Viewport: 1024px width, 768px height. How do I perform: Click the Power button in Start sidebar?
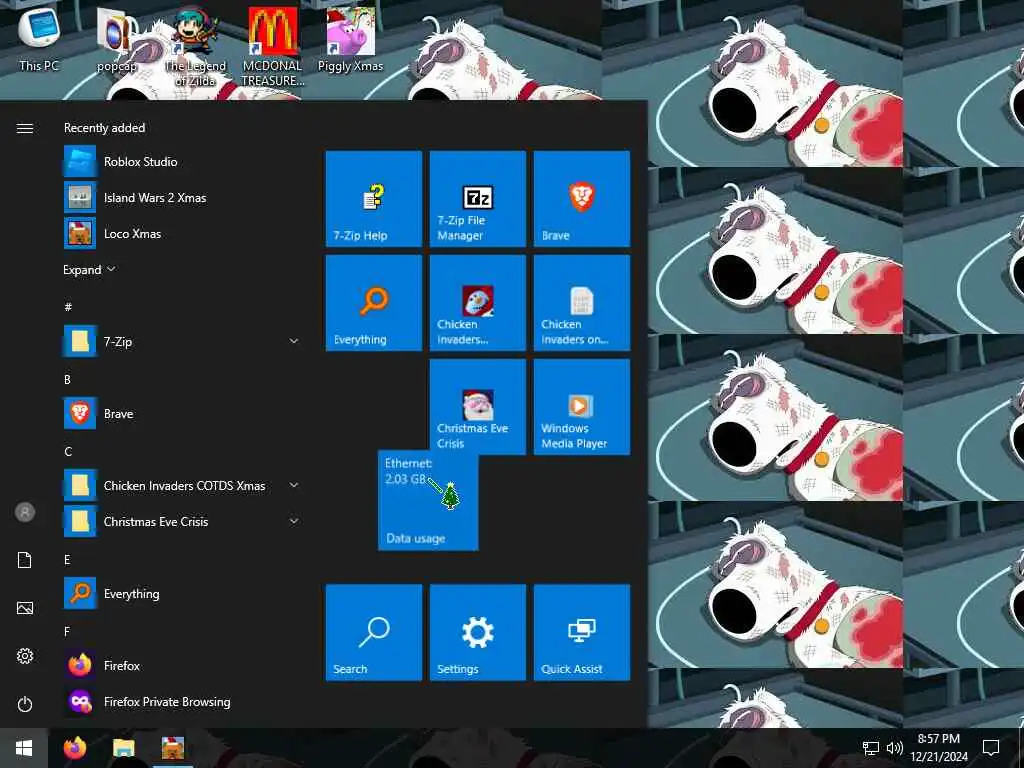(25, 704)
